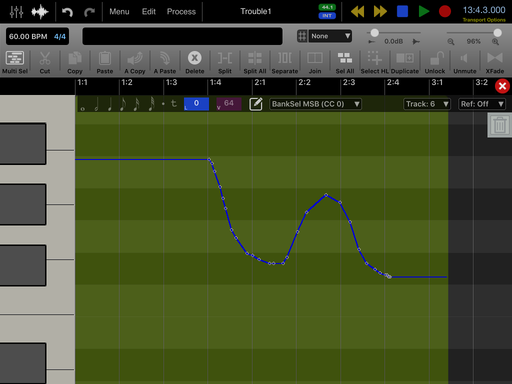Screen dimensions: 512x384
Task: Close the MIDI editor with red X
Action: pos(502,86)
